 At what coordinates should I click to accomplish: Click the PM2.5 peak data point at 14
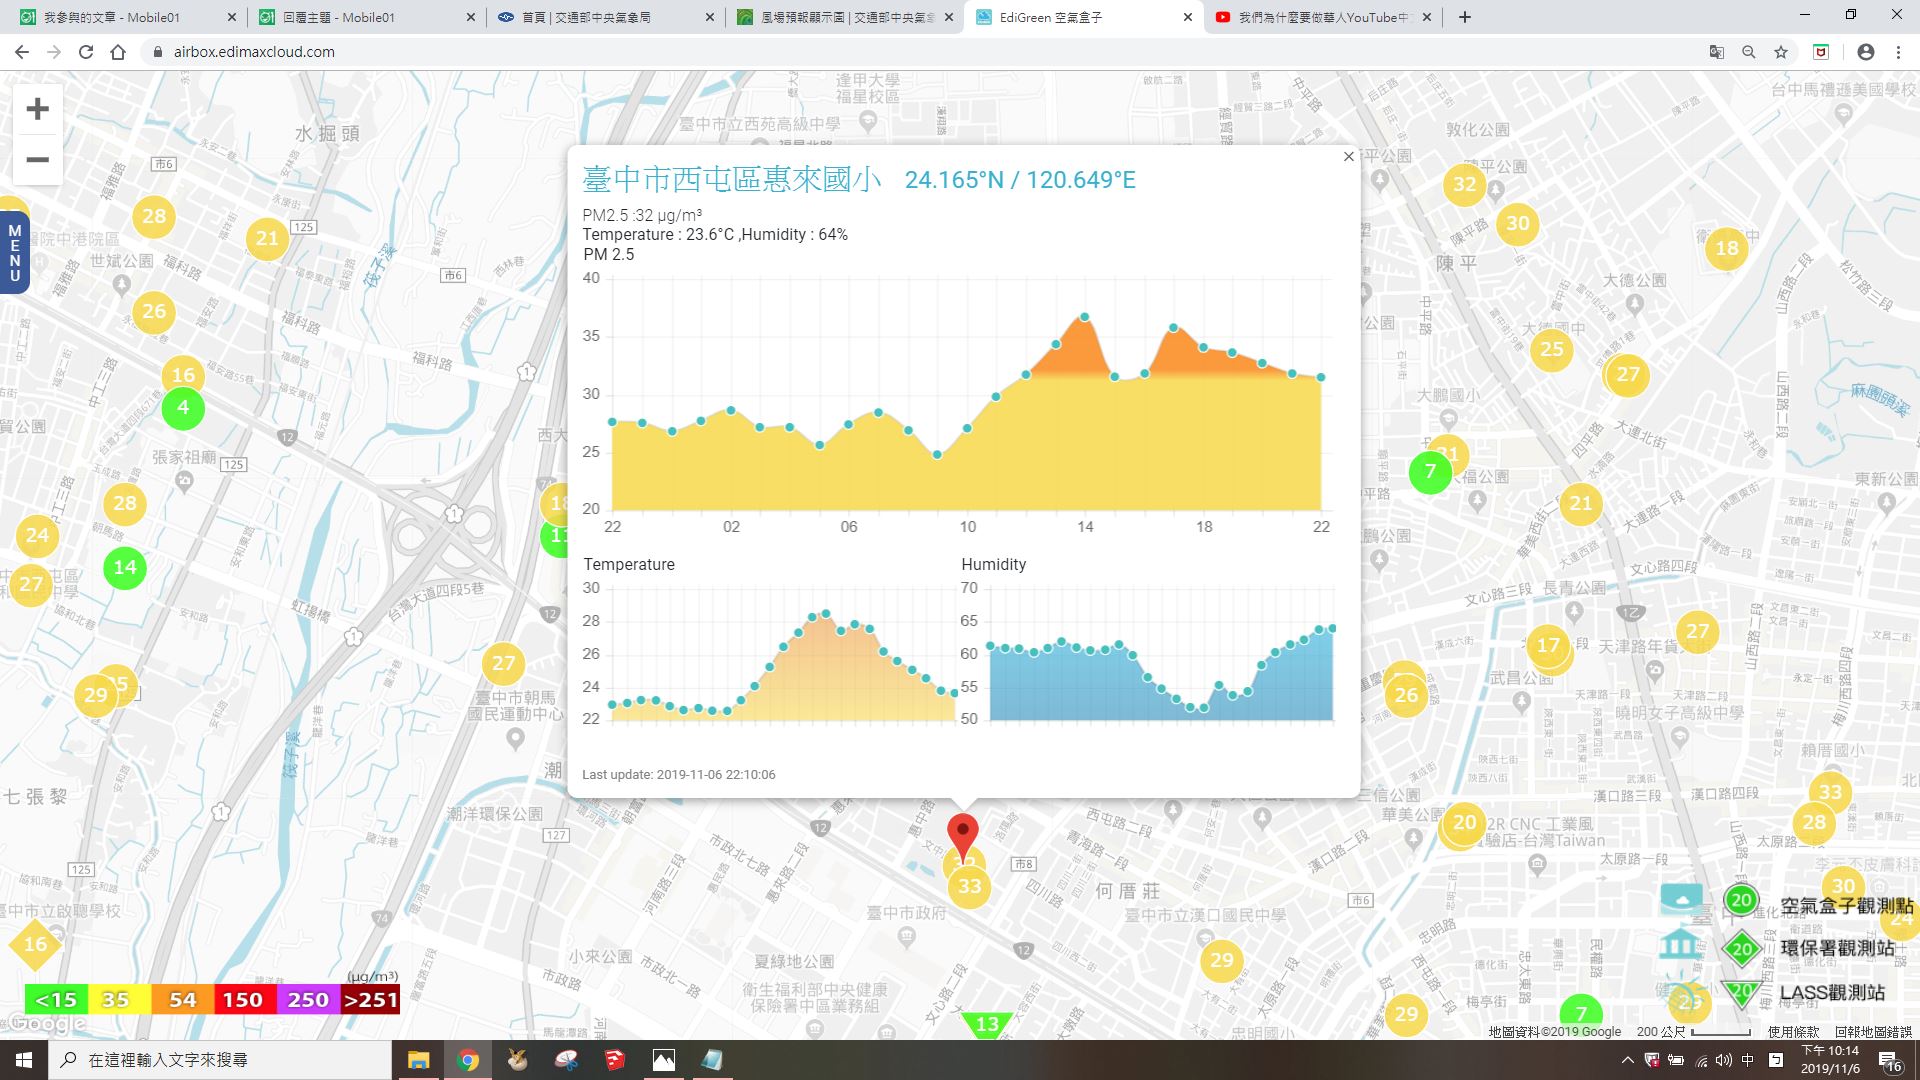[x=1085, y=317]
